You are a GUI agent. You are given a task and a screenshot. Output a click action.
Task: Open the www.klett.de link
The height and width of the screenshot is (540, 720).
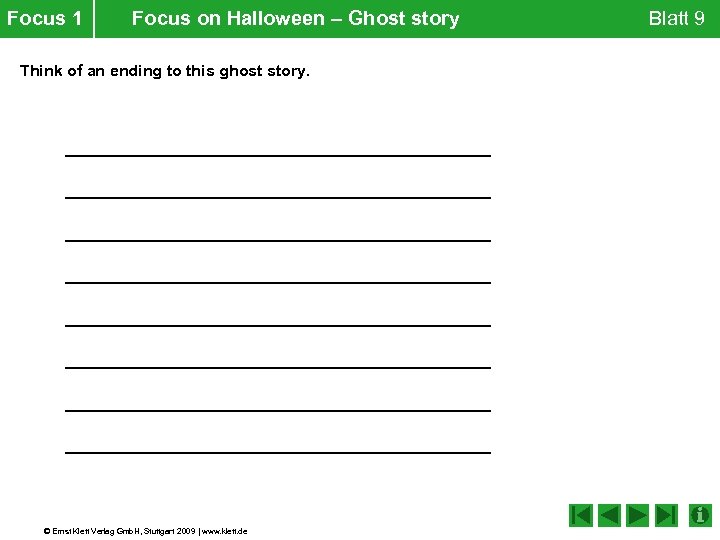(x=225, y=530)
